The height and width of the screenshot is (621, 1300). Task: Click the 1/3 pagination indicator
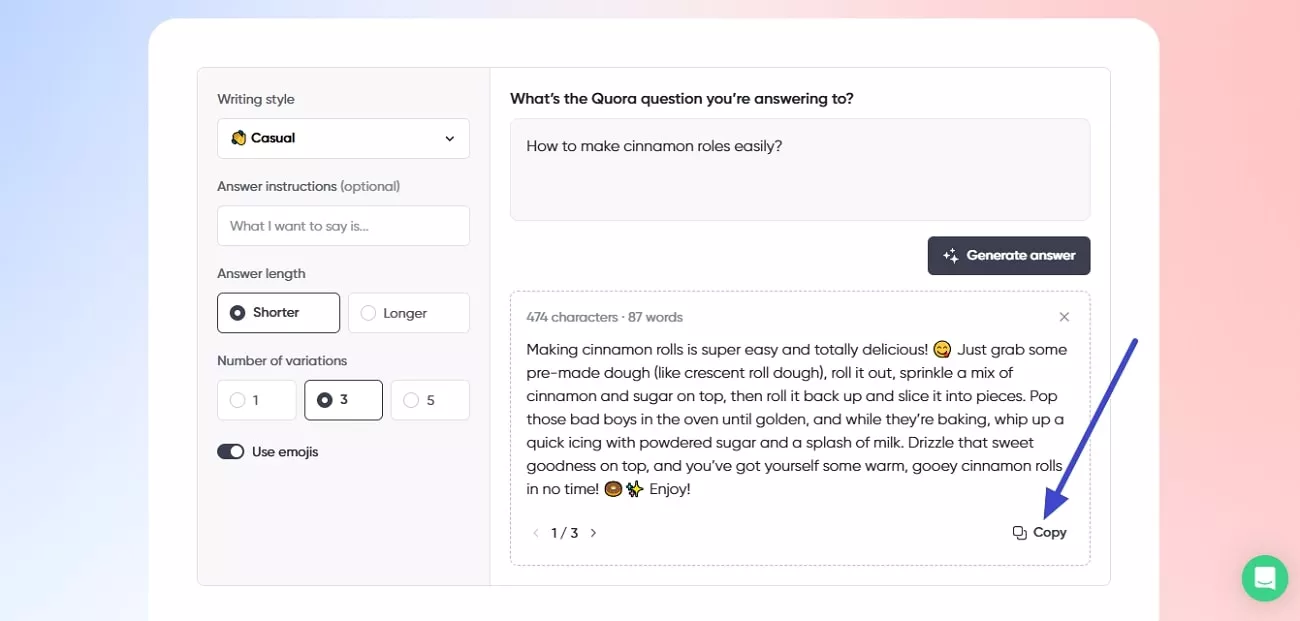564,533
